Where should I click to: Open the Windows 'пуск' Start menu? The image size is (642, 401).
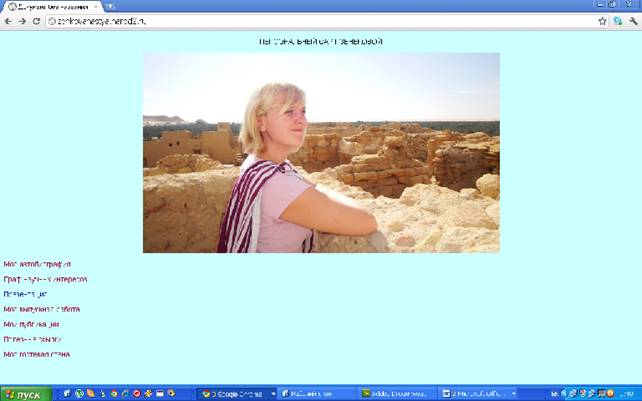pos(24,394)
